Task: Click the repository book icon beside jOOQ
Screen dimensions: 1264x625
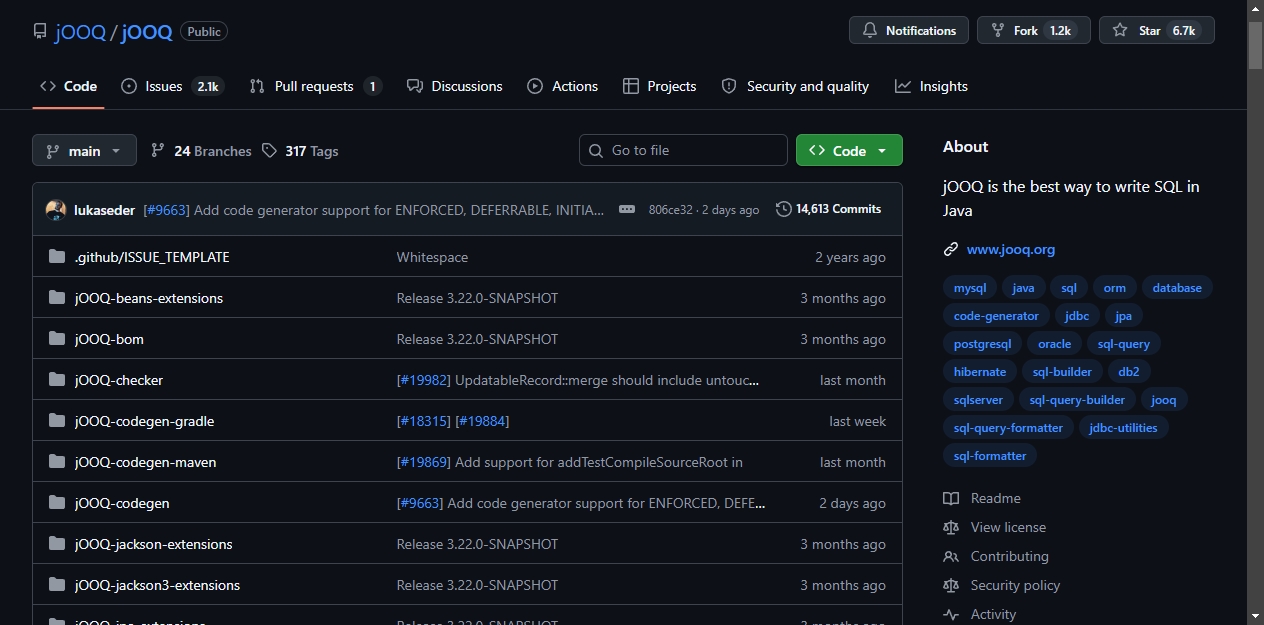Action: 39,31
